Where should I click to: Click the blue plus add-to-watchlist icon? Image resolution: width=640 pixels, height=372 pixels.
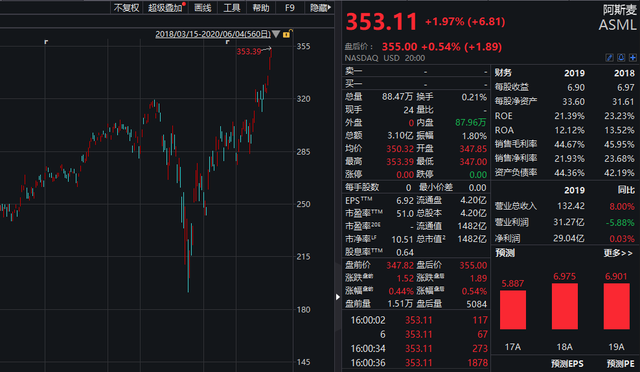[x=633, y=58]
